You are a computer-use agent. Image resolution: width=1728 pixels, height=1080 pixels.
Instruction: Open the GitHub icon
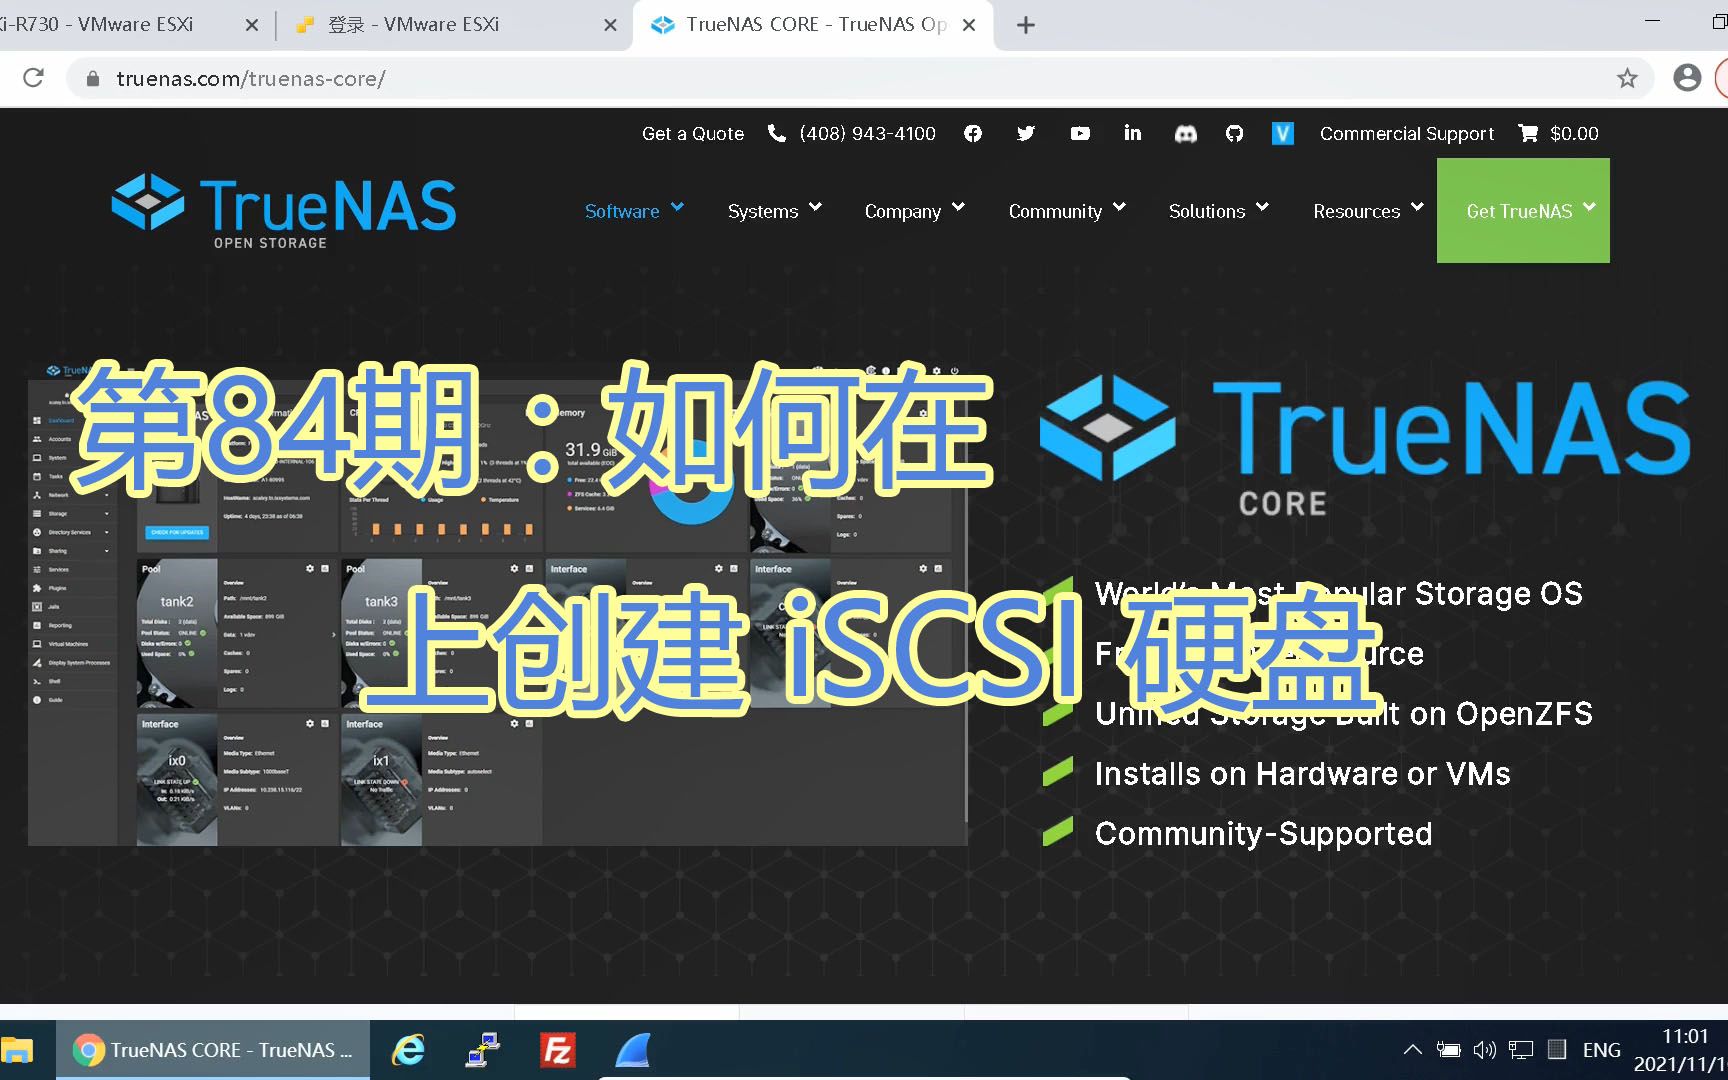point(1235,133)
